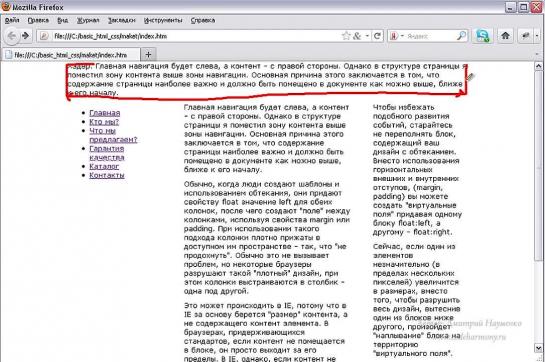Click the Skype toolbar icon
The image size is (545, 362).
(482, 36)
